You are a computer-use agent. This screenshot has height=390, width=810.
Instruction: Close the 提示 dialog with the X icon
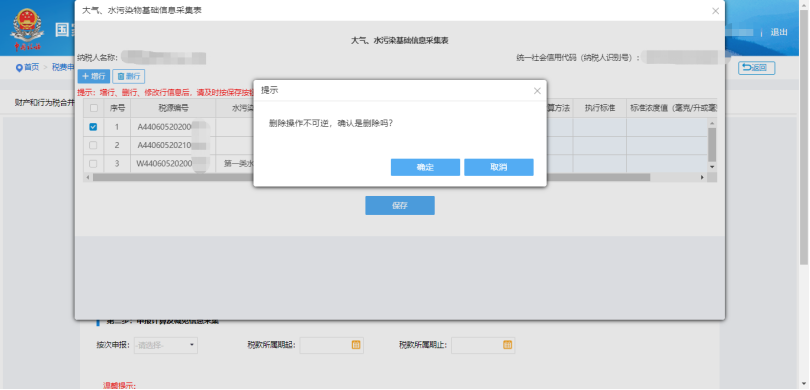(537, 91)
